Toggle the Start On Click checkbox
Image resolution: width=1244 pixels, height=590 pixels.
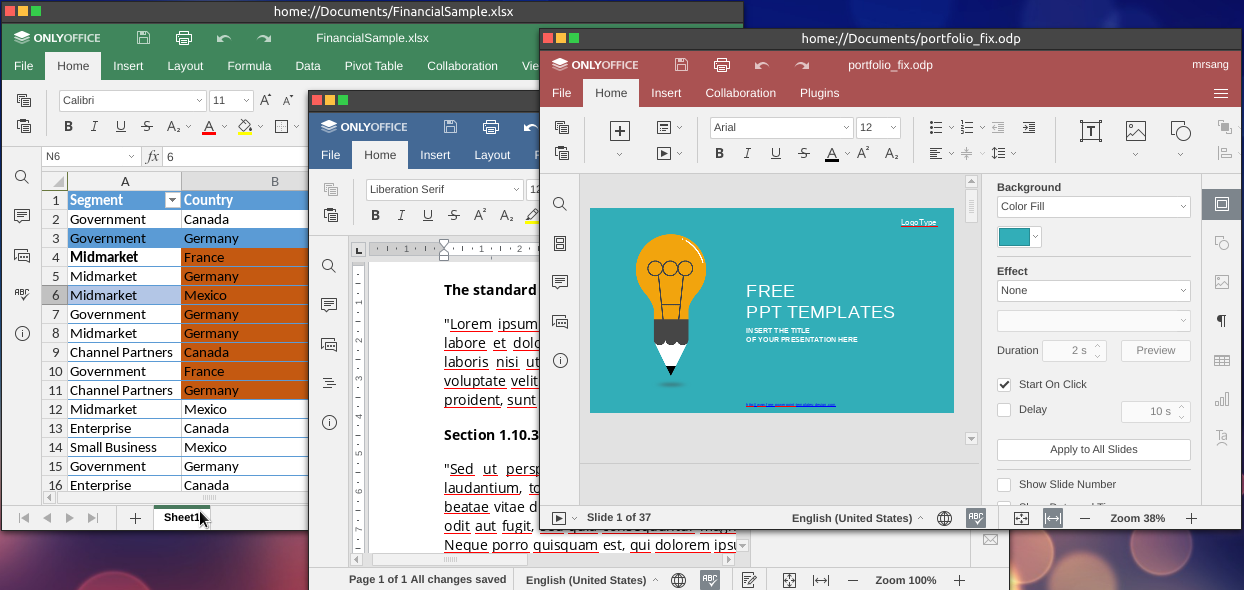1004,384
